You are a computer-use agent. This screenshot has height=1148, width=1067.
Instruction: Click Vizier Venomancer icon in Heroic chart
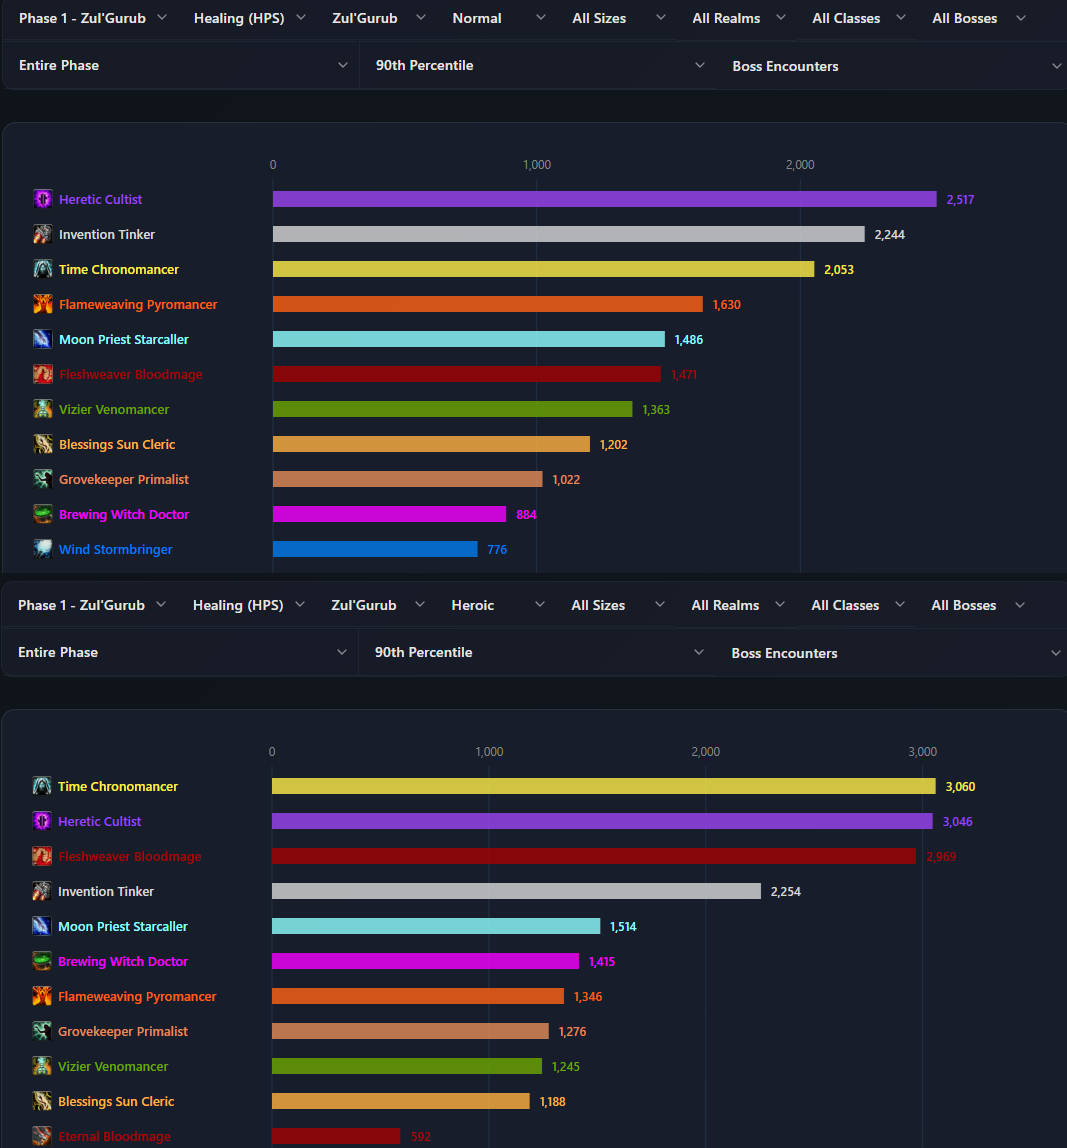point(42,1066)
